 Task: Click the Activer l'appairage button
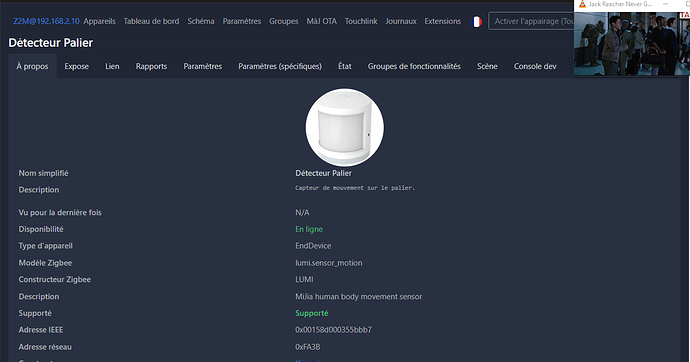click(531, 21)
